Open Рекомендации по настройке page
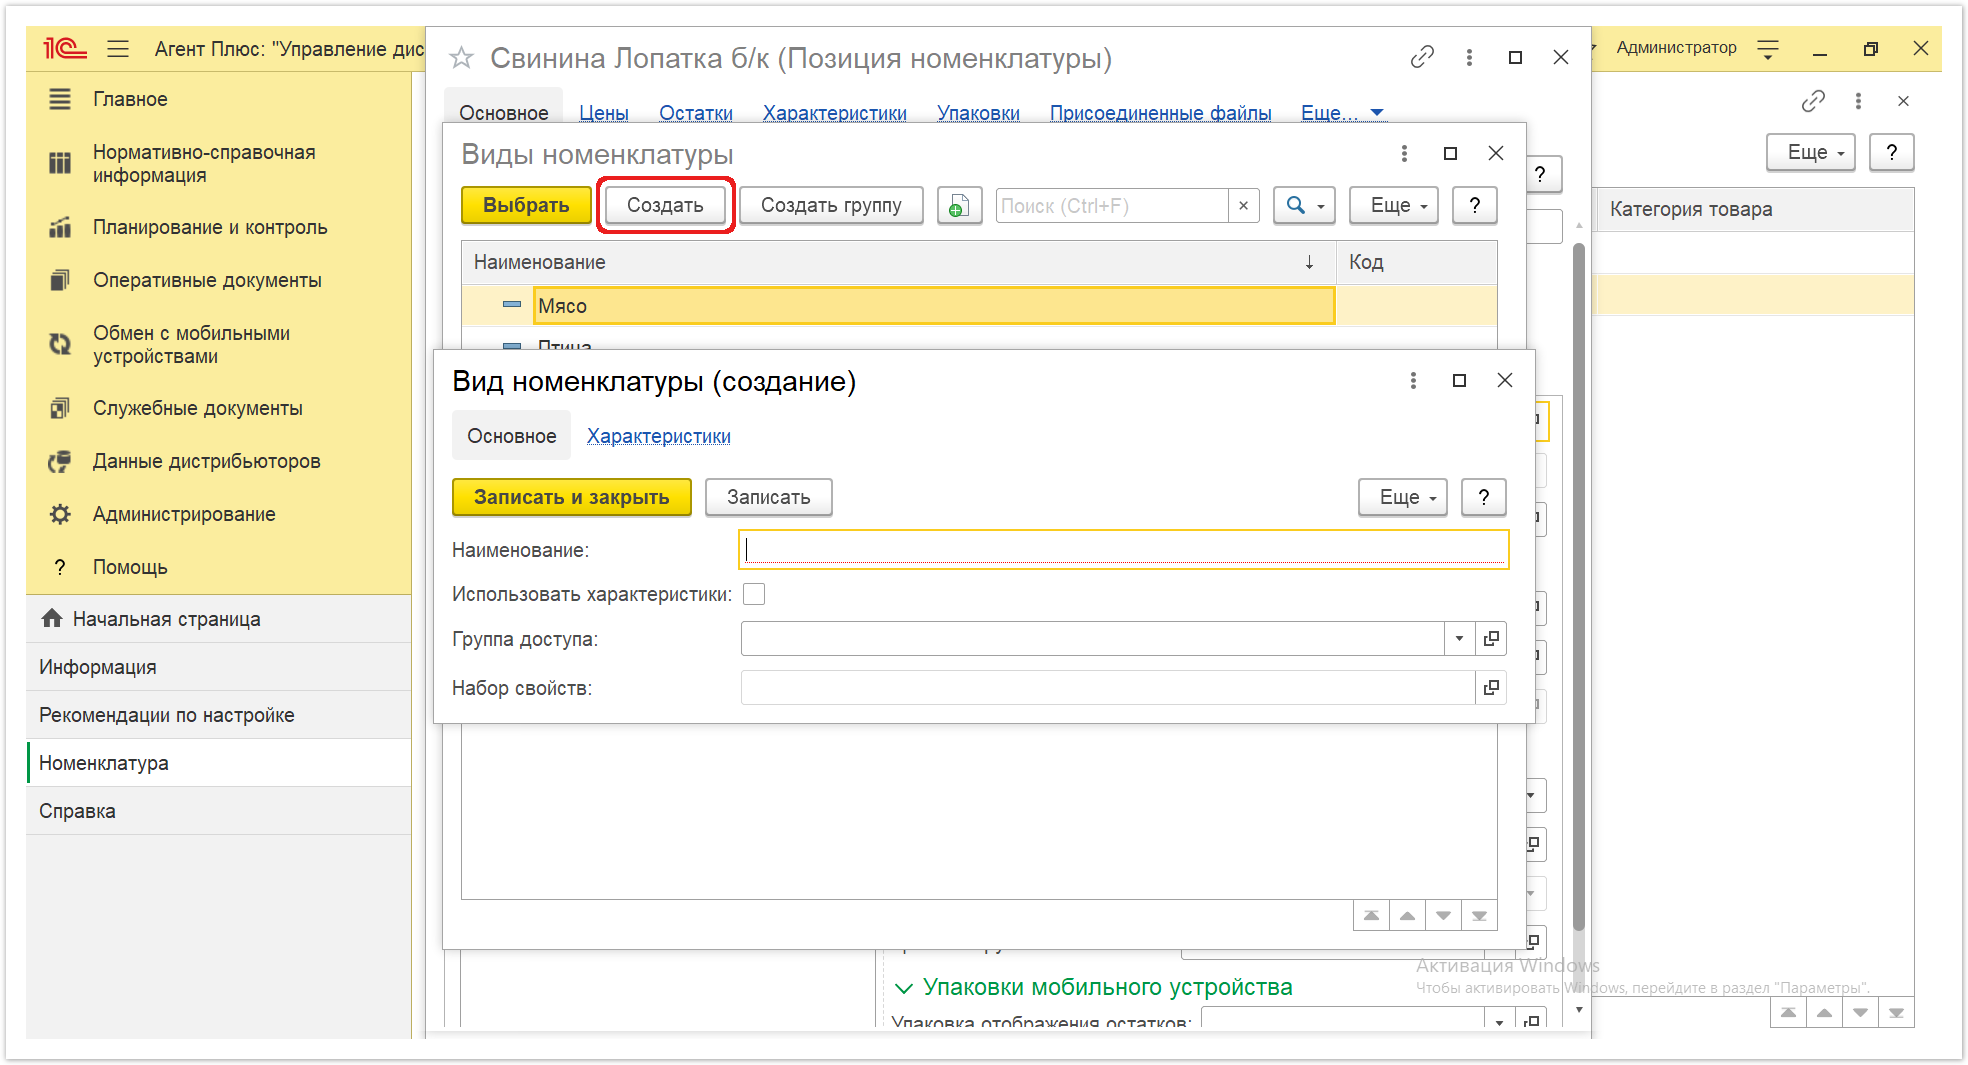This screenshot has height=1065, width=1968. (x=218, y=715)
